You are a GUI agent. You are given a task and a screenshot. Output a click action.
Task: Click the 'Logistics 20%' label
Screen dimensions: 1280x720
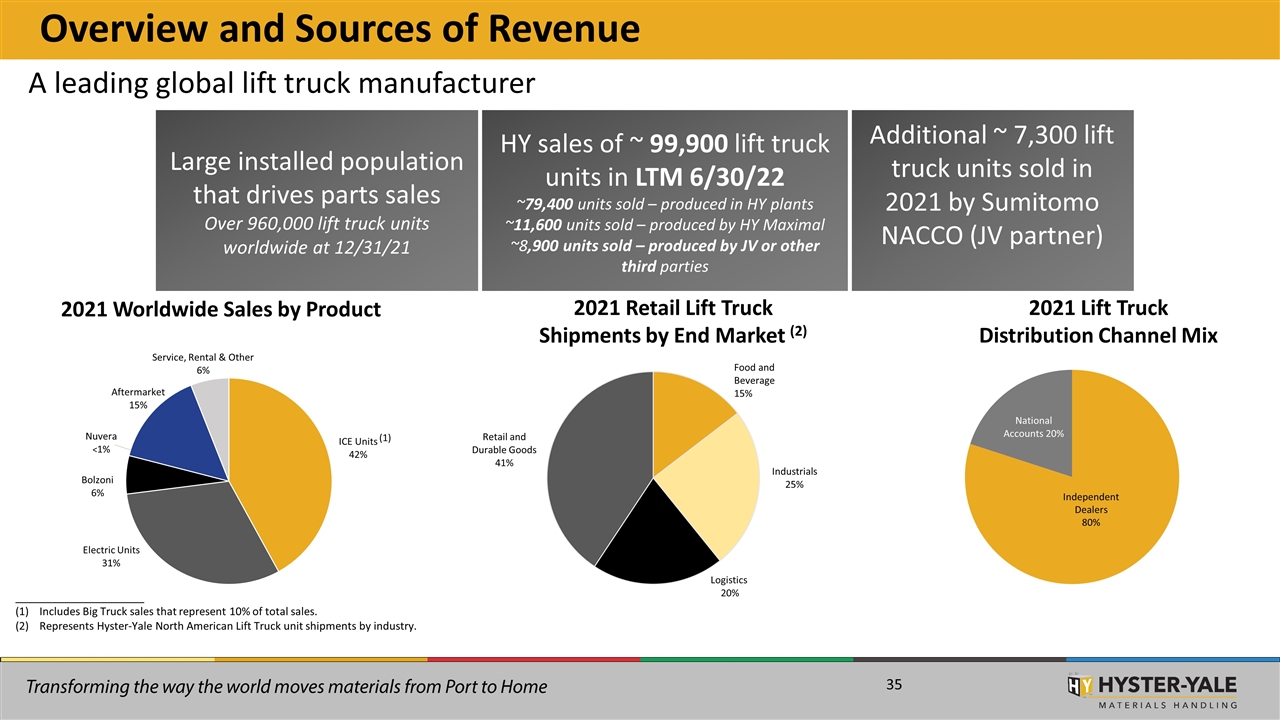[729, 587]
